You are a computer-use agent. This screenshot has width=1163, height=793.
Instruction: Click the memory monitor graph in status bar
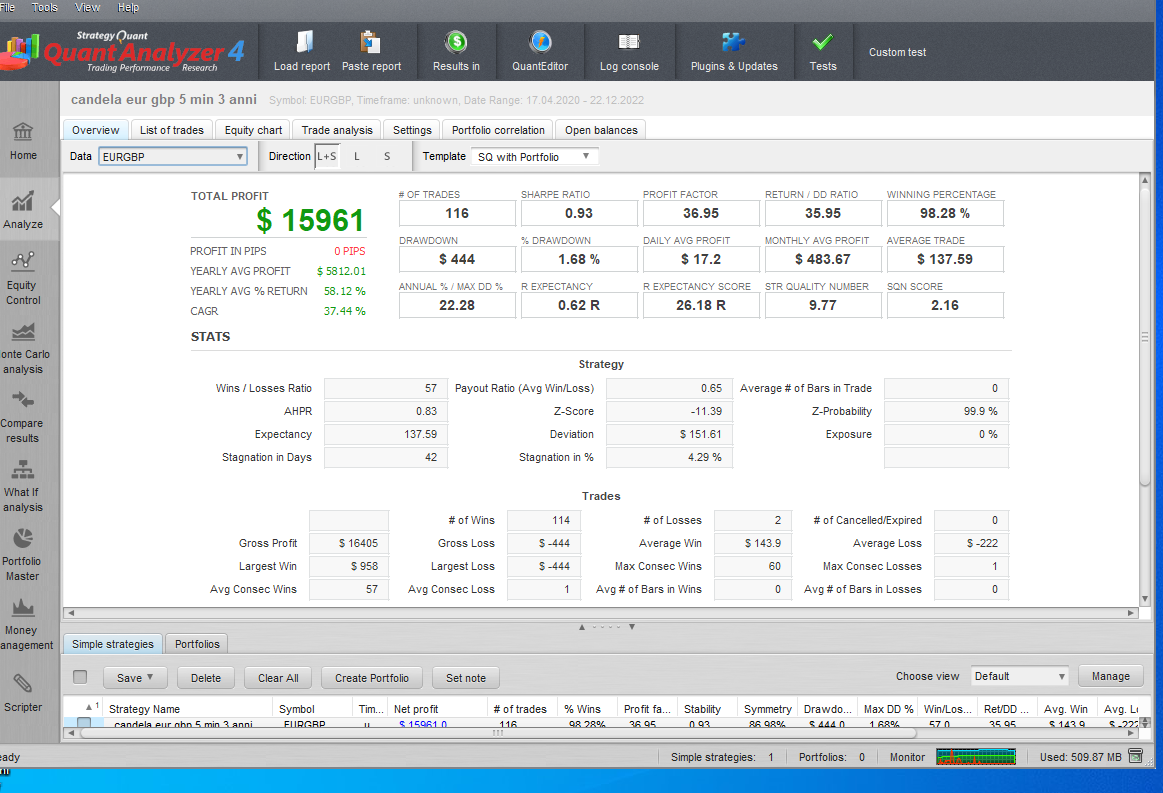pyautogui.click(x=975, y=757)
